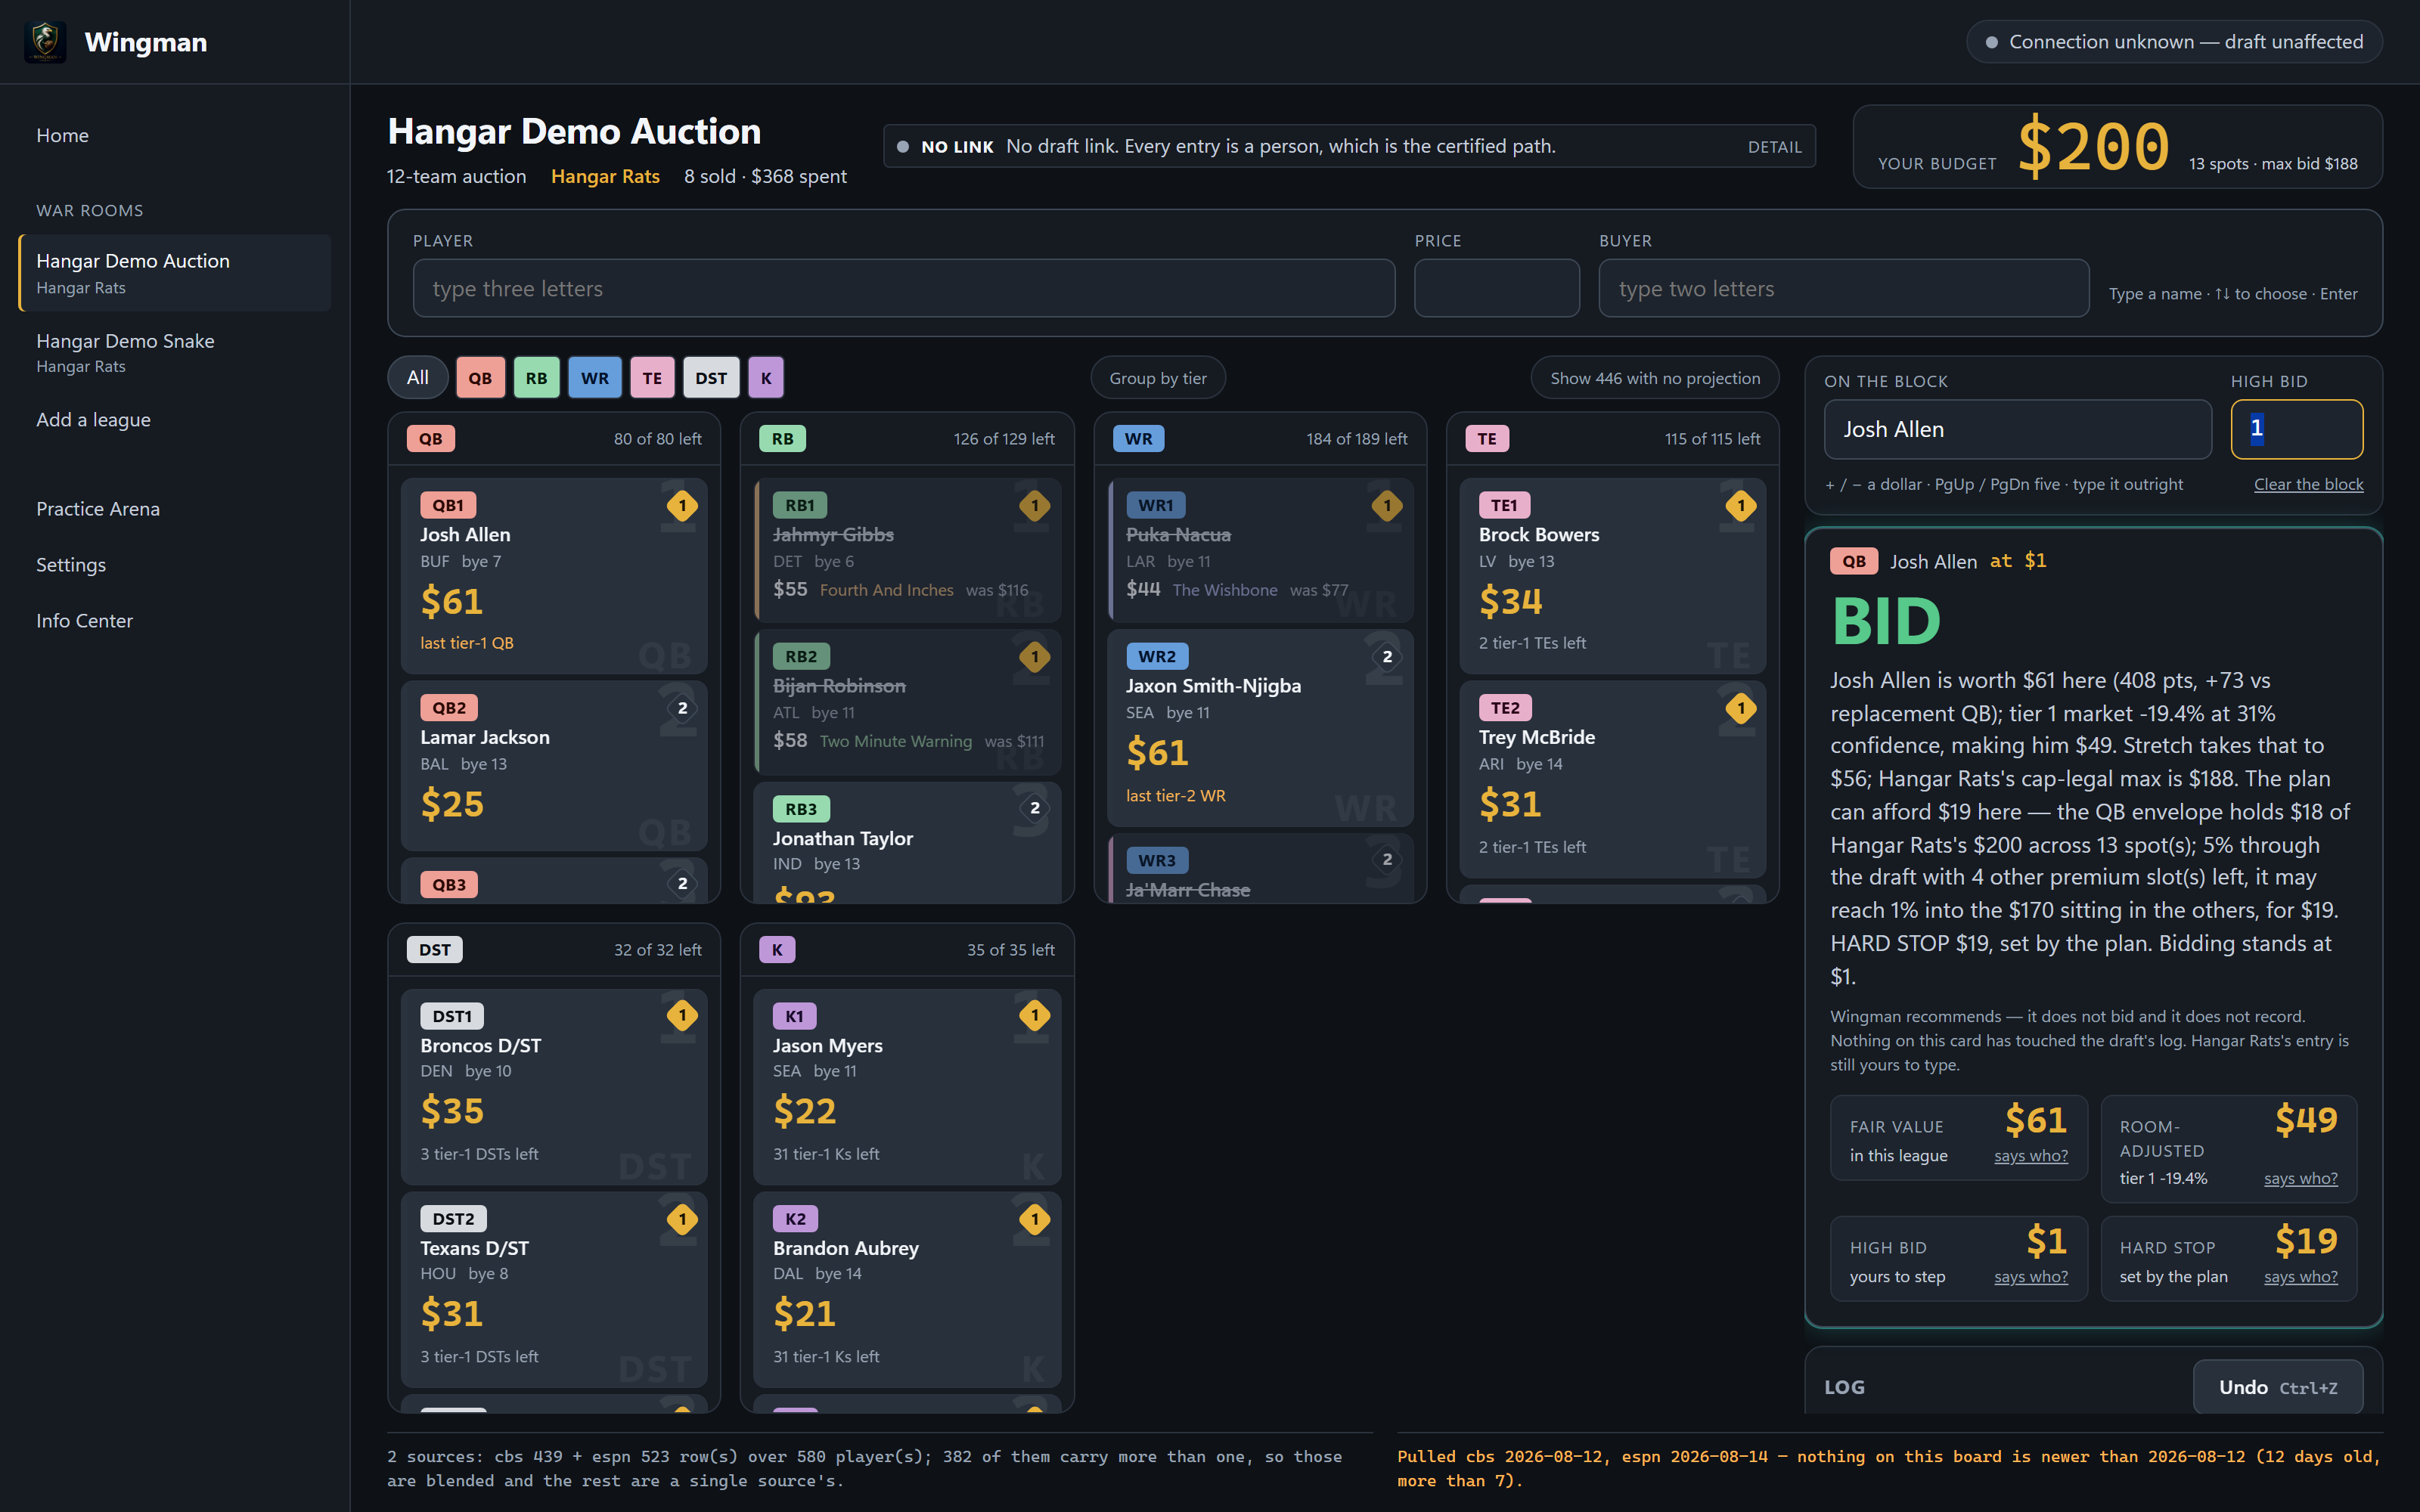Click tier 1 diamond on Texans D/ST card
Image resolution: width=2420 pixels, height=1512 pixels.
point(682,1219)
